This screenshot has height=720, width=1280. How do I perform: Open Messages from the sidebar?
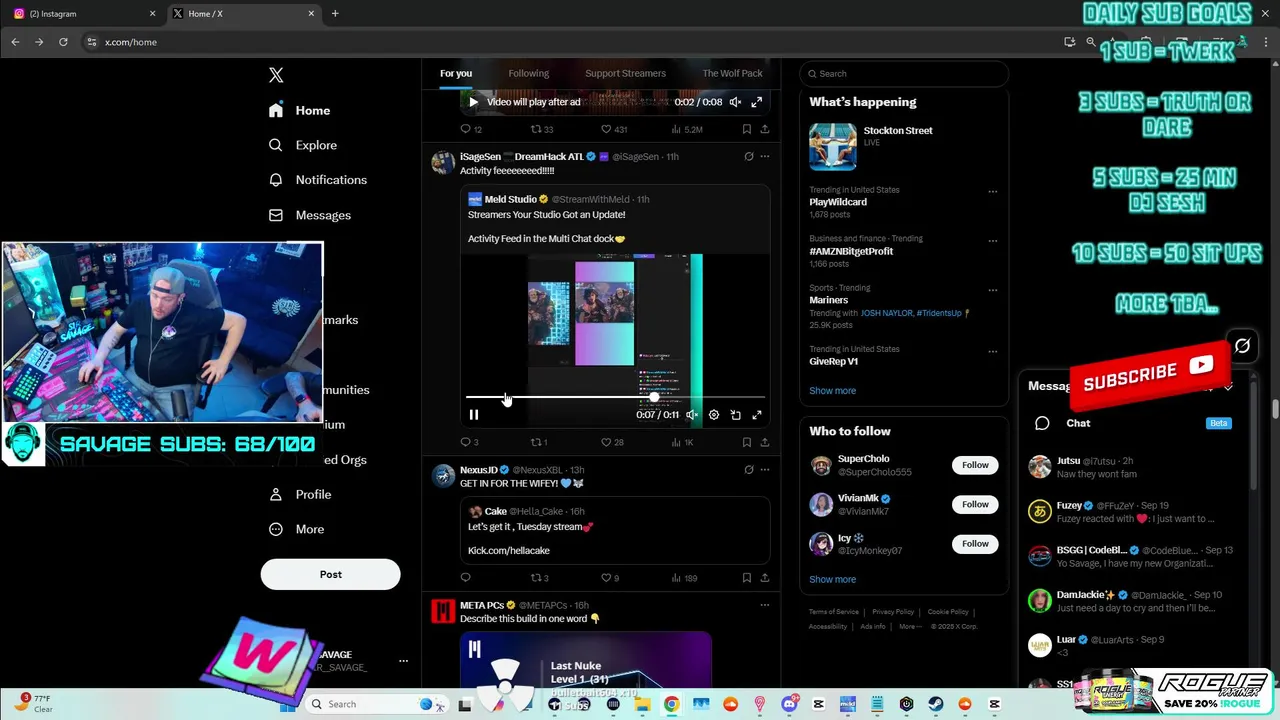coord(310,215)
